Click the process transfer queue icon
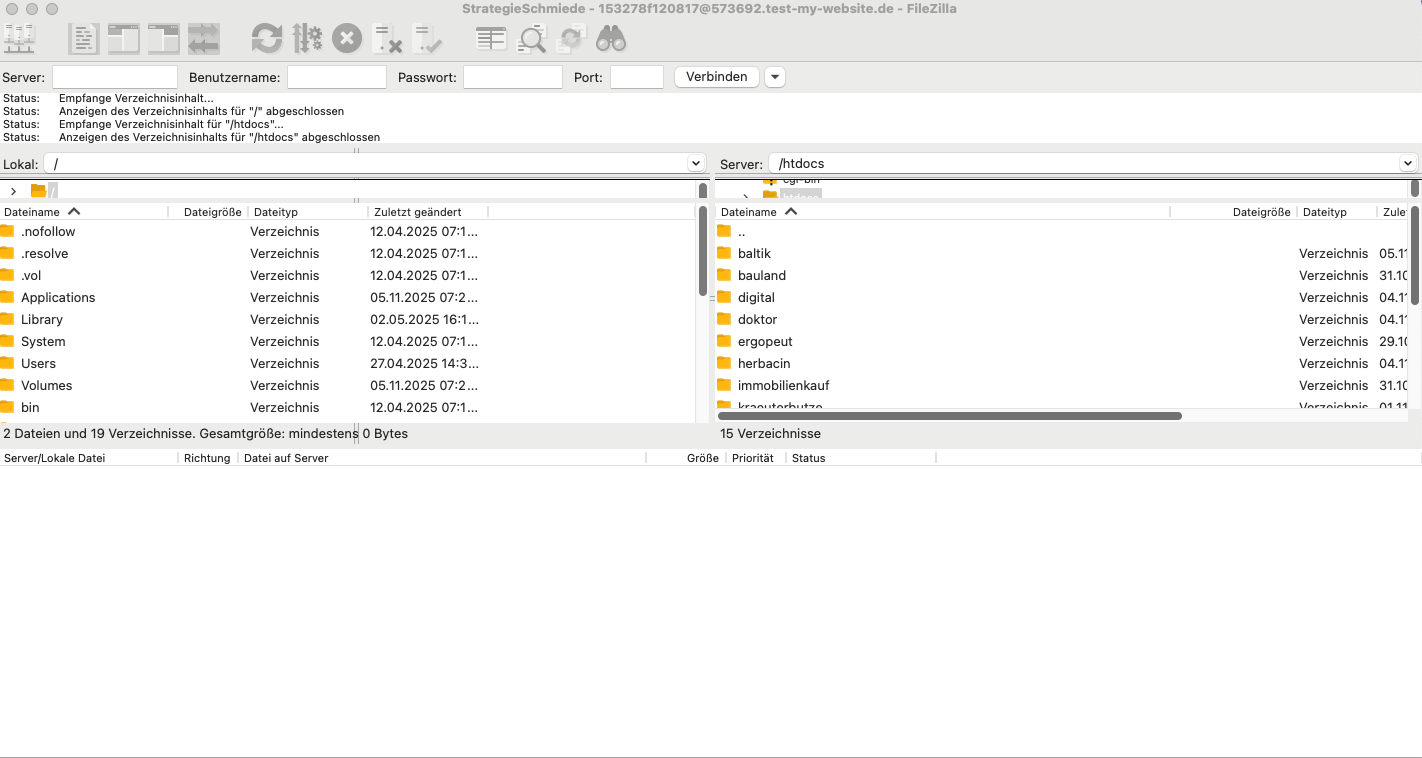The image size is (1422, 758). [307, 39]
